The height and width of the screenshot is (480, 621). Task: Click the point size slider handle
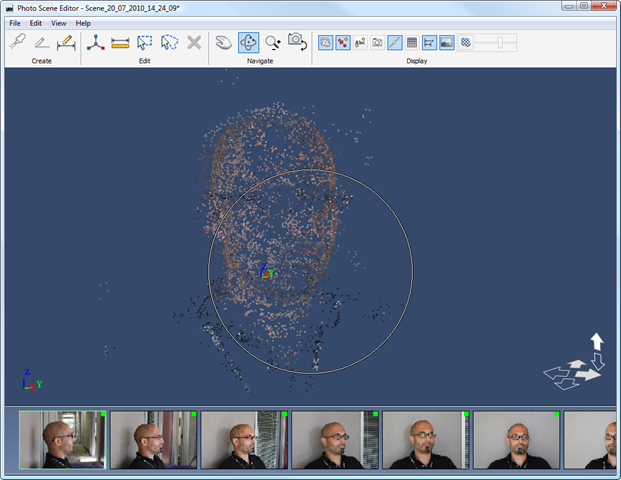(x=498, y=43)
